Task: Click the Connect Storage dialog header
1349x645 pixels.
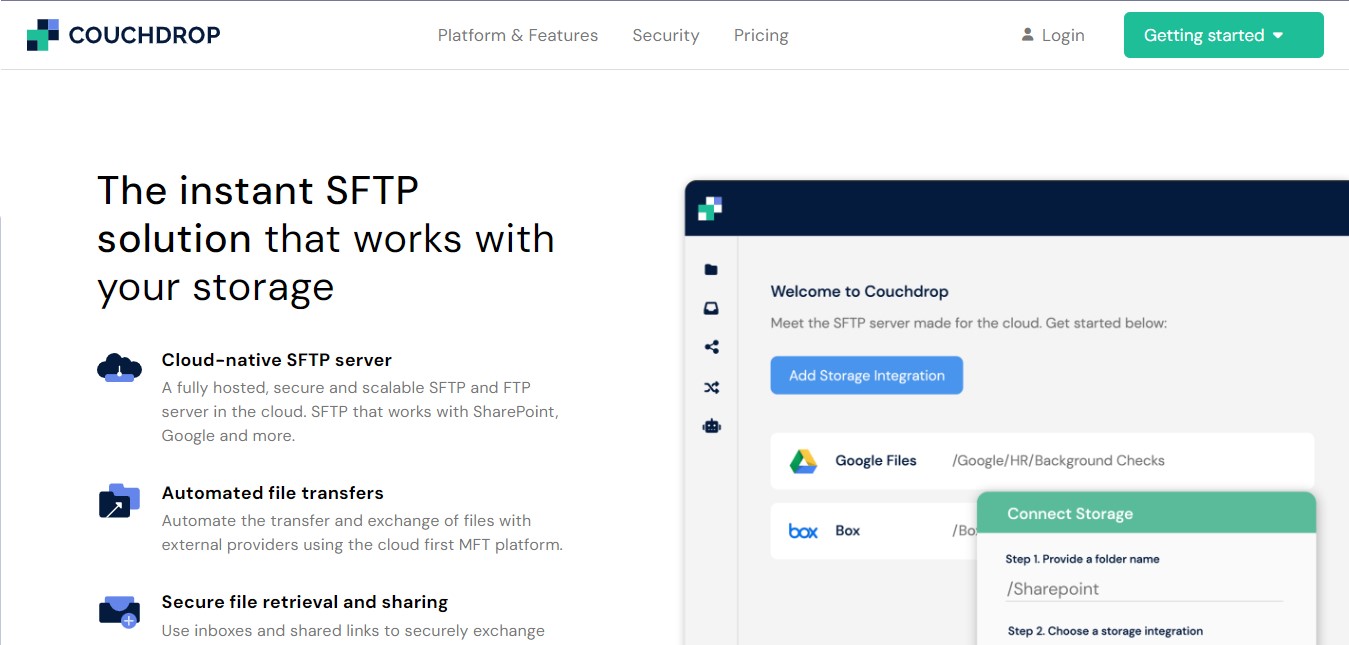Action: pyautogui.click(x=1146, y=513)
